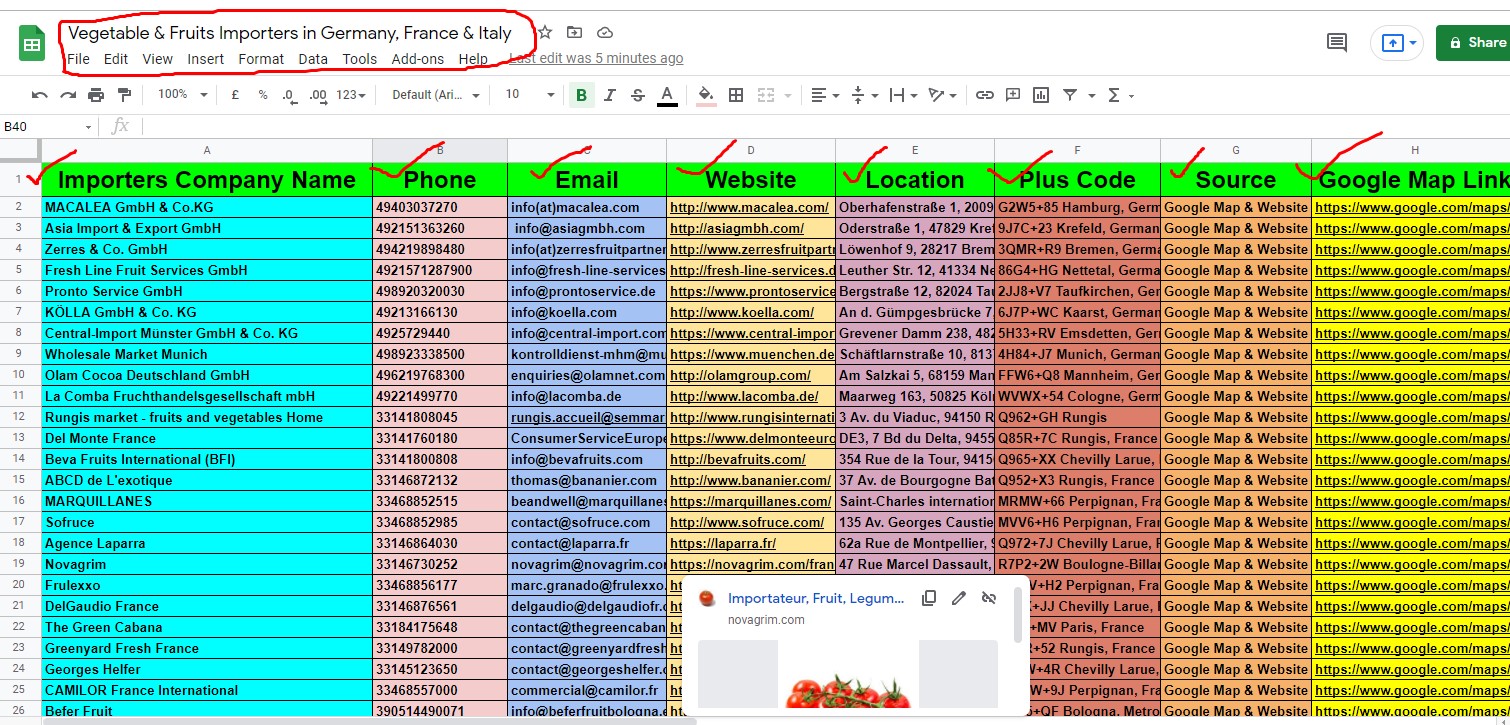Screen dimensions: 1510x725
Task: Insert a link from toolbar
Action: pyautogui.click(x=985, y=95)
